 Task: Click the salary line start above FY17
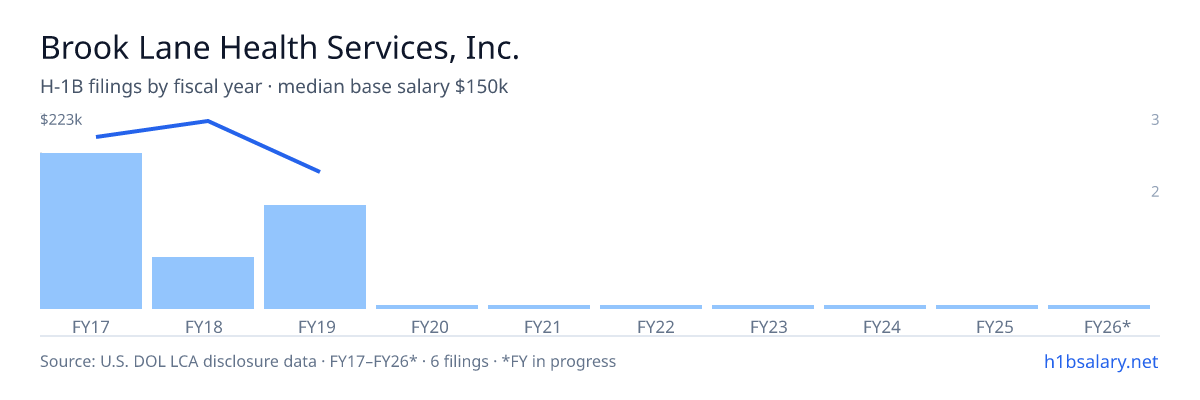point(96,136)
